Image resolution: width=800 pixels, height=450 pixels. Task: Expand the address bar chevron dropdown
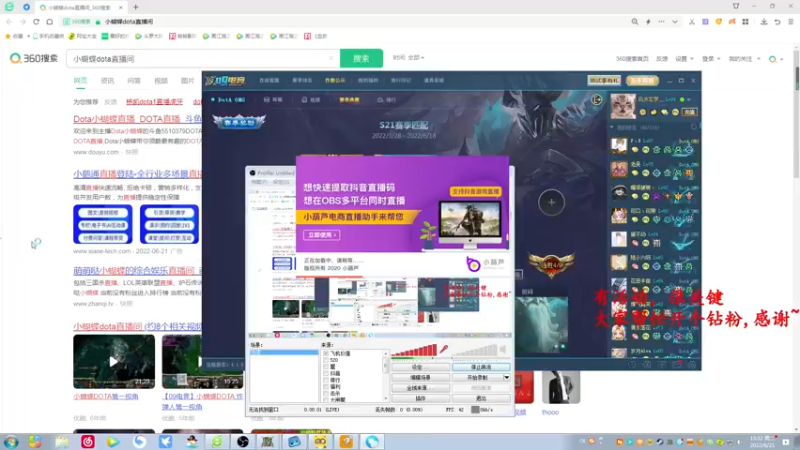tap(675, 22)
